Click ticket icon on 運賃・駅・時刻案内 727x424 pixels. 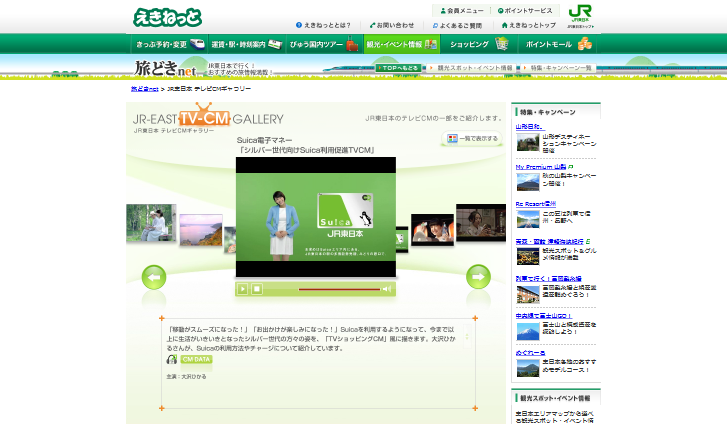coord(275,45)
